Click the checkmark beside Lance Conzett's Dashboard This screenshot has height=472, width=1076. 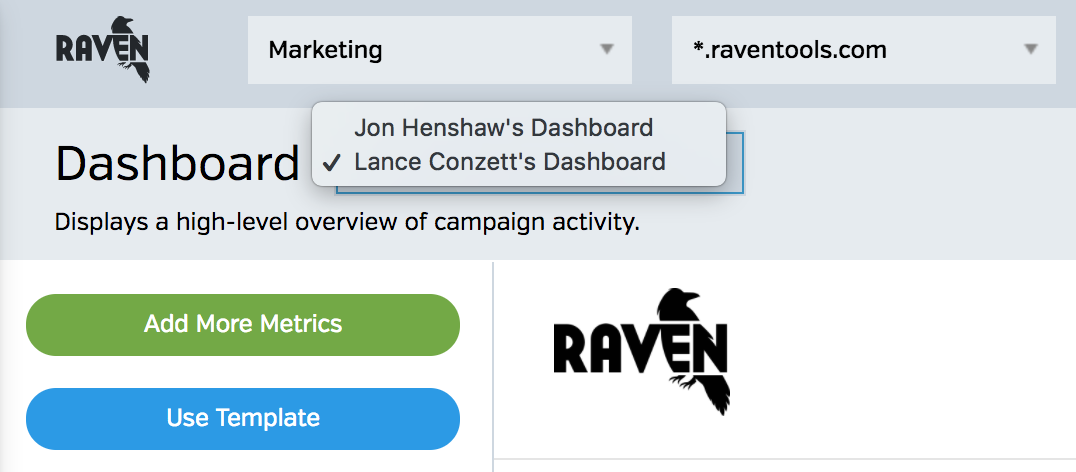[333, 162]
